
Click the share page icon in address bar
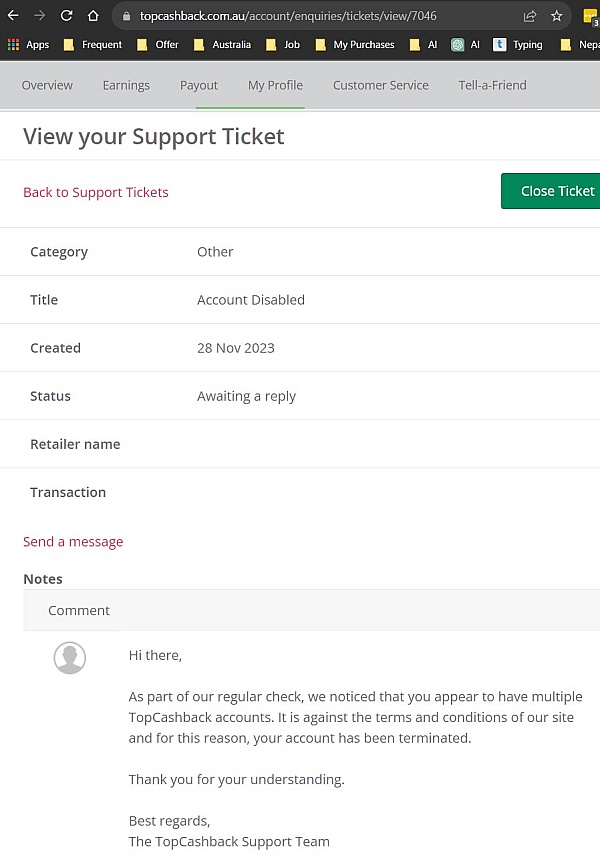tap(529, 16)
